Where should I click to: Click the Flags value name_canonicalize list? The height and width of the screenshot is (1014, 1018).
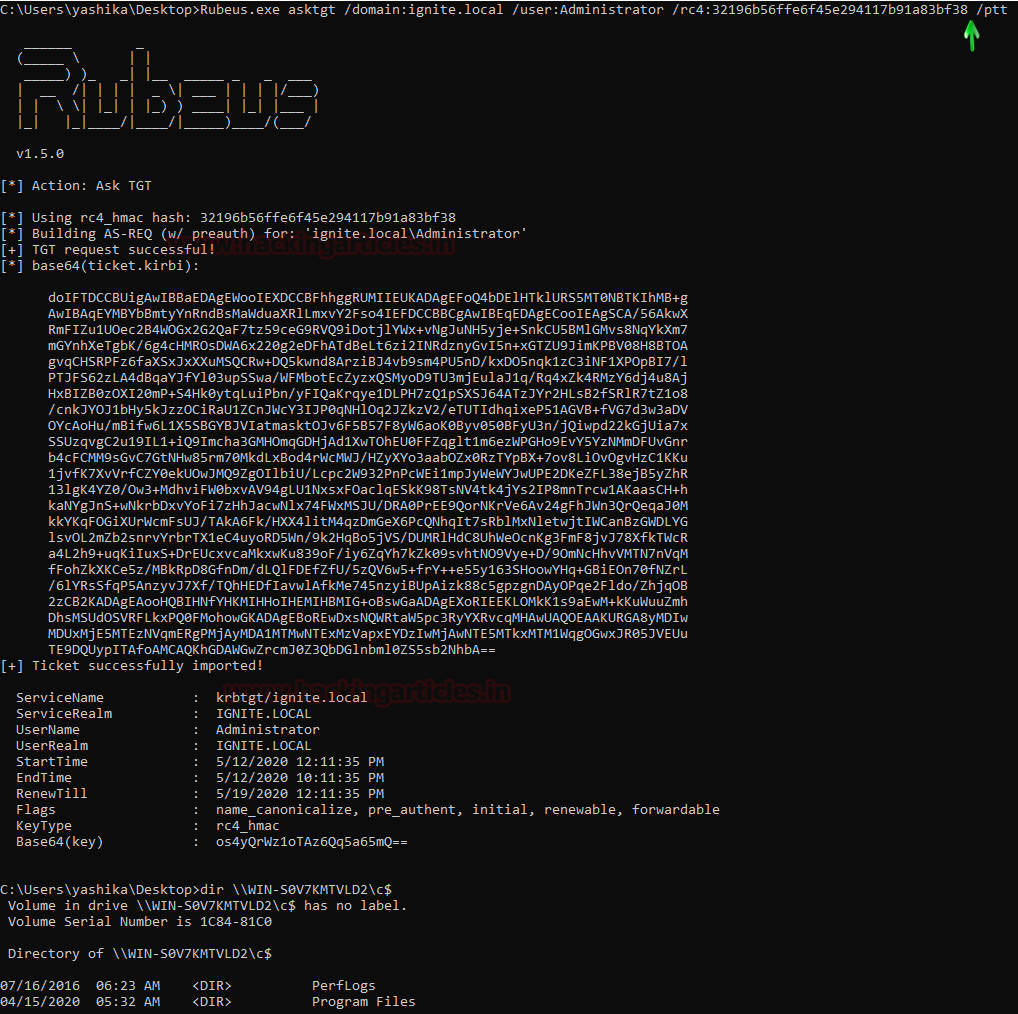[468, 810]
